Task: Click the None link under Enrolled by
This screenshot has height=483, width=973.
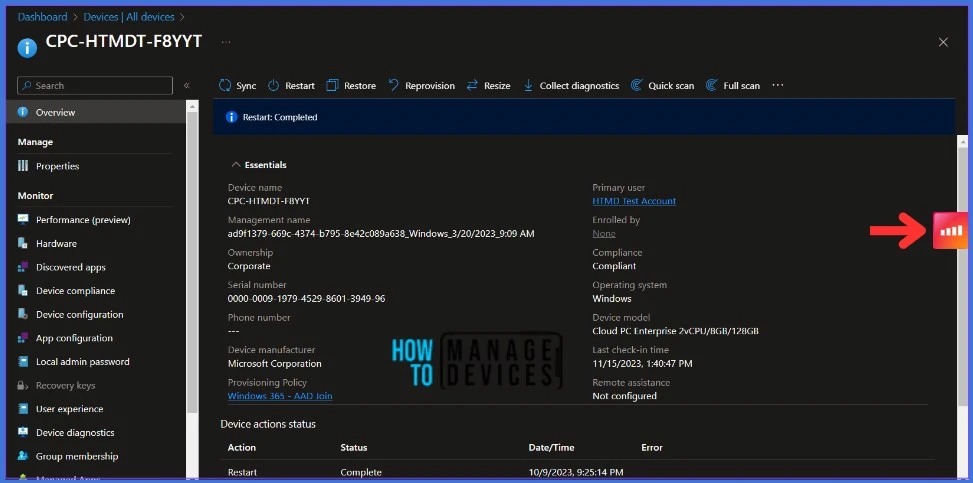Action: (x=604, y=233)
